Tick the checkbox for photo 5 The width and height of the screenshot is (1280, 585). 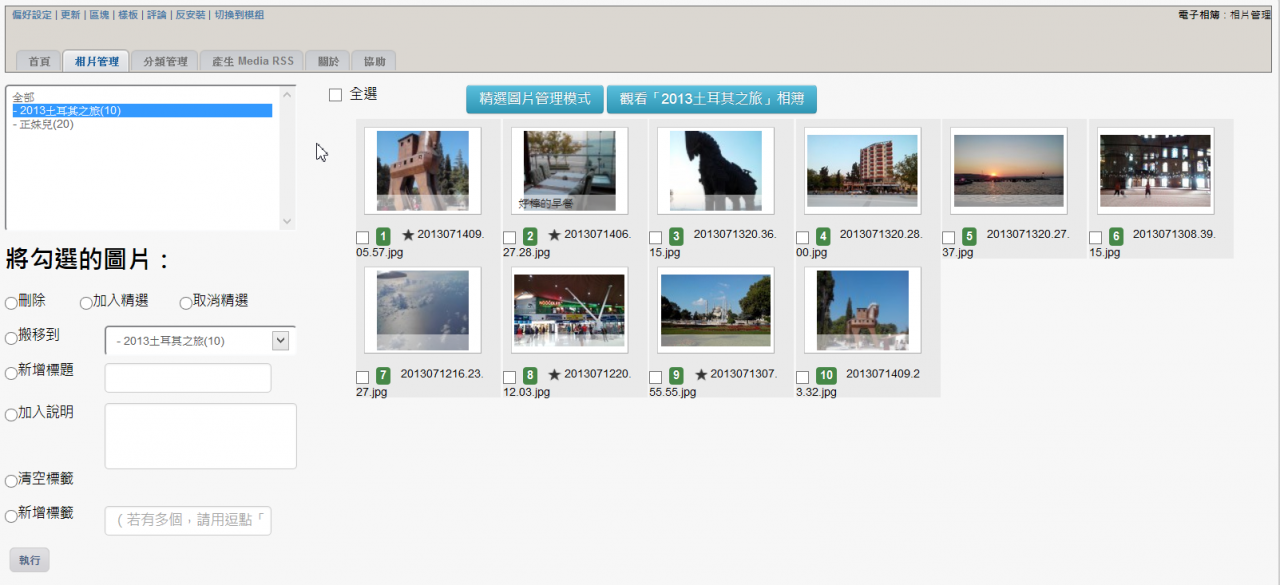[x=949, y=238]
